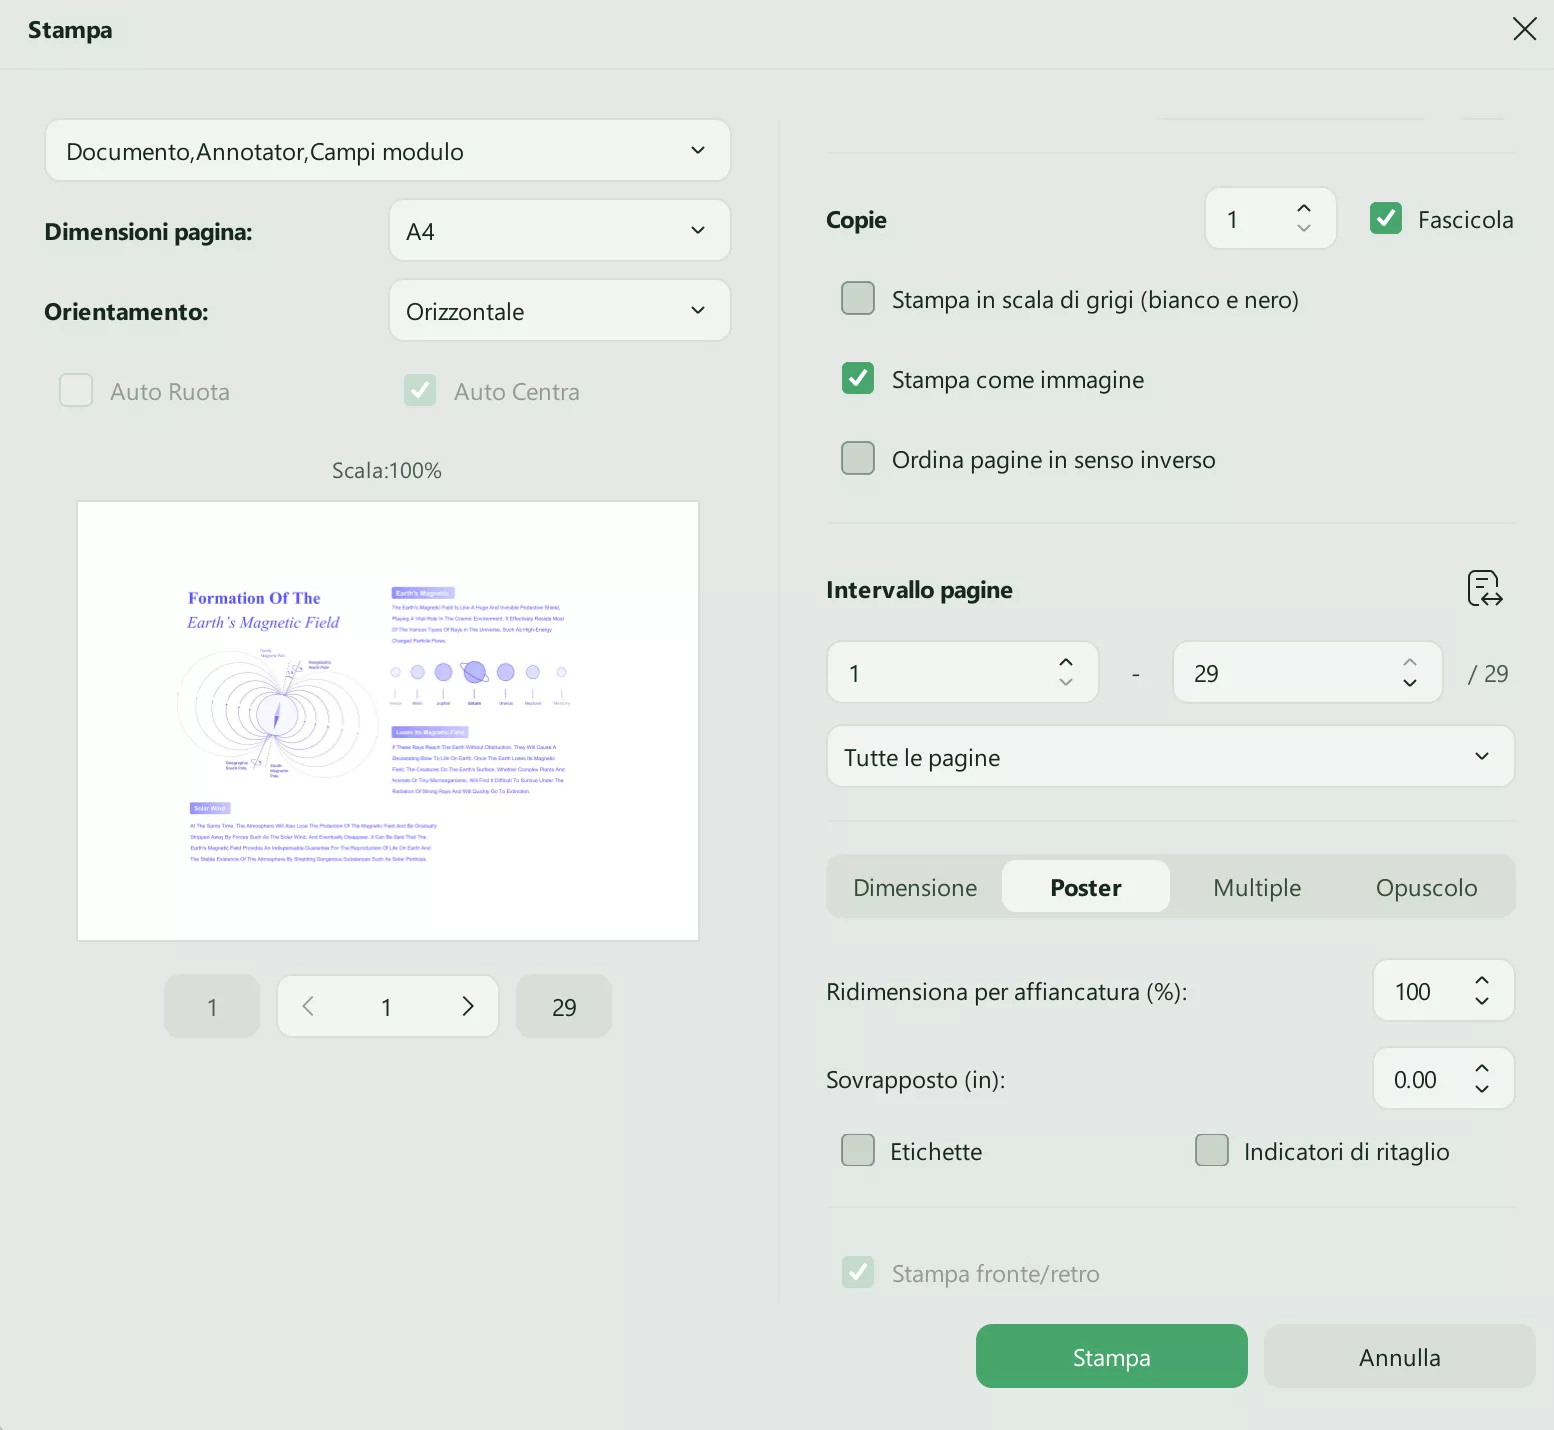
Task: Toggle Stampa come immagine checkbox
Action: point(858,378)
